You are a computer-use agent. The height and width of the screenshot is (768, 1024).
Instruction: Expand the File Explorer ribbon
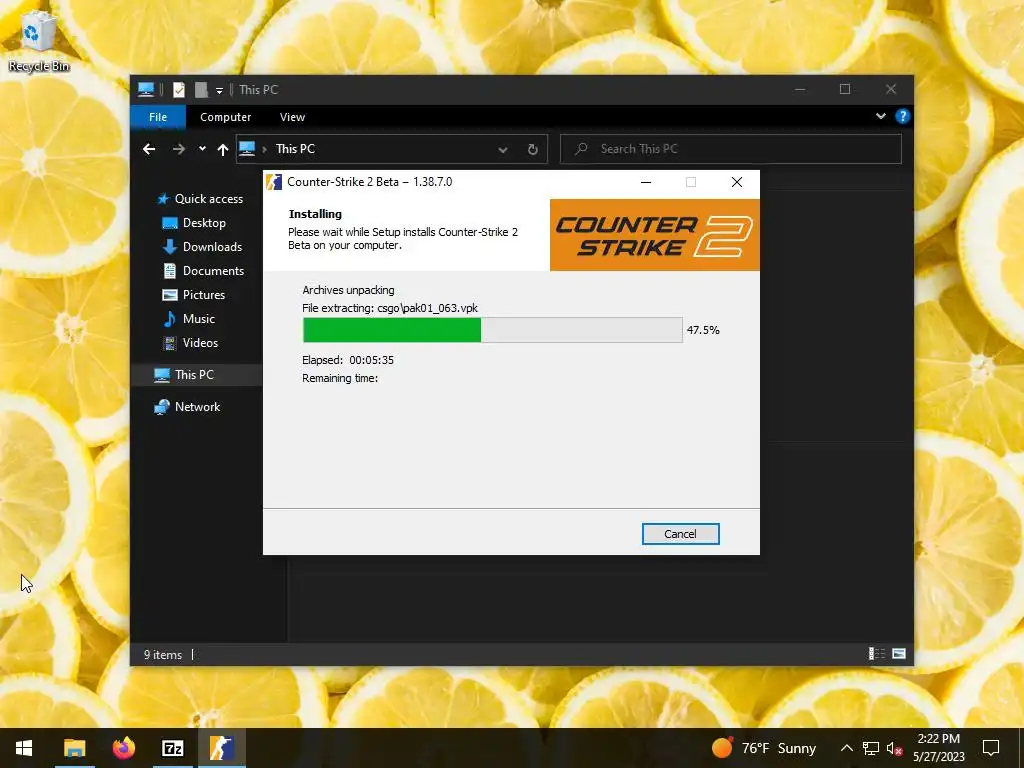tap(880, 116)
